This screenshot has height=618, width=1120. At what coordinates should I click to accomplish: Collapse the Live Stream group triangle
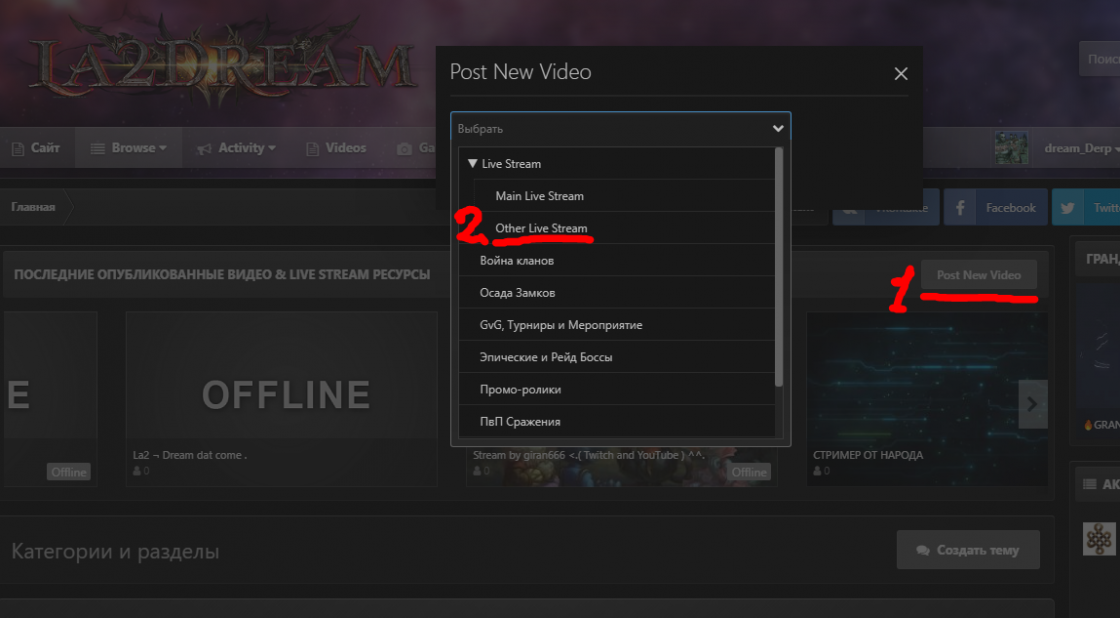pyautogui.click(x=472, y=163)
